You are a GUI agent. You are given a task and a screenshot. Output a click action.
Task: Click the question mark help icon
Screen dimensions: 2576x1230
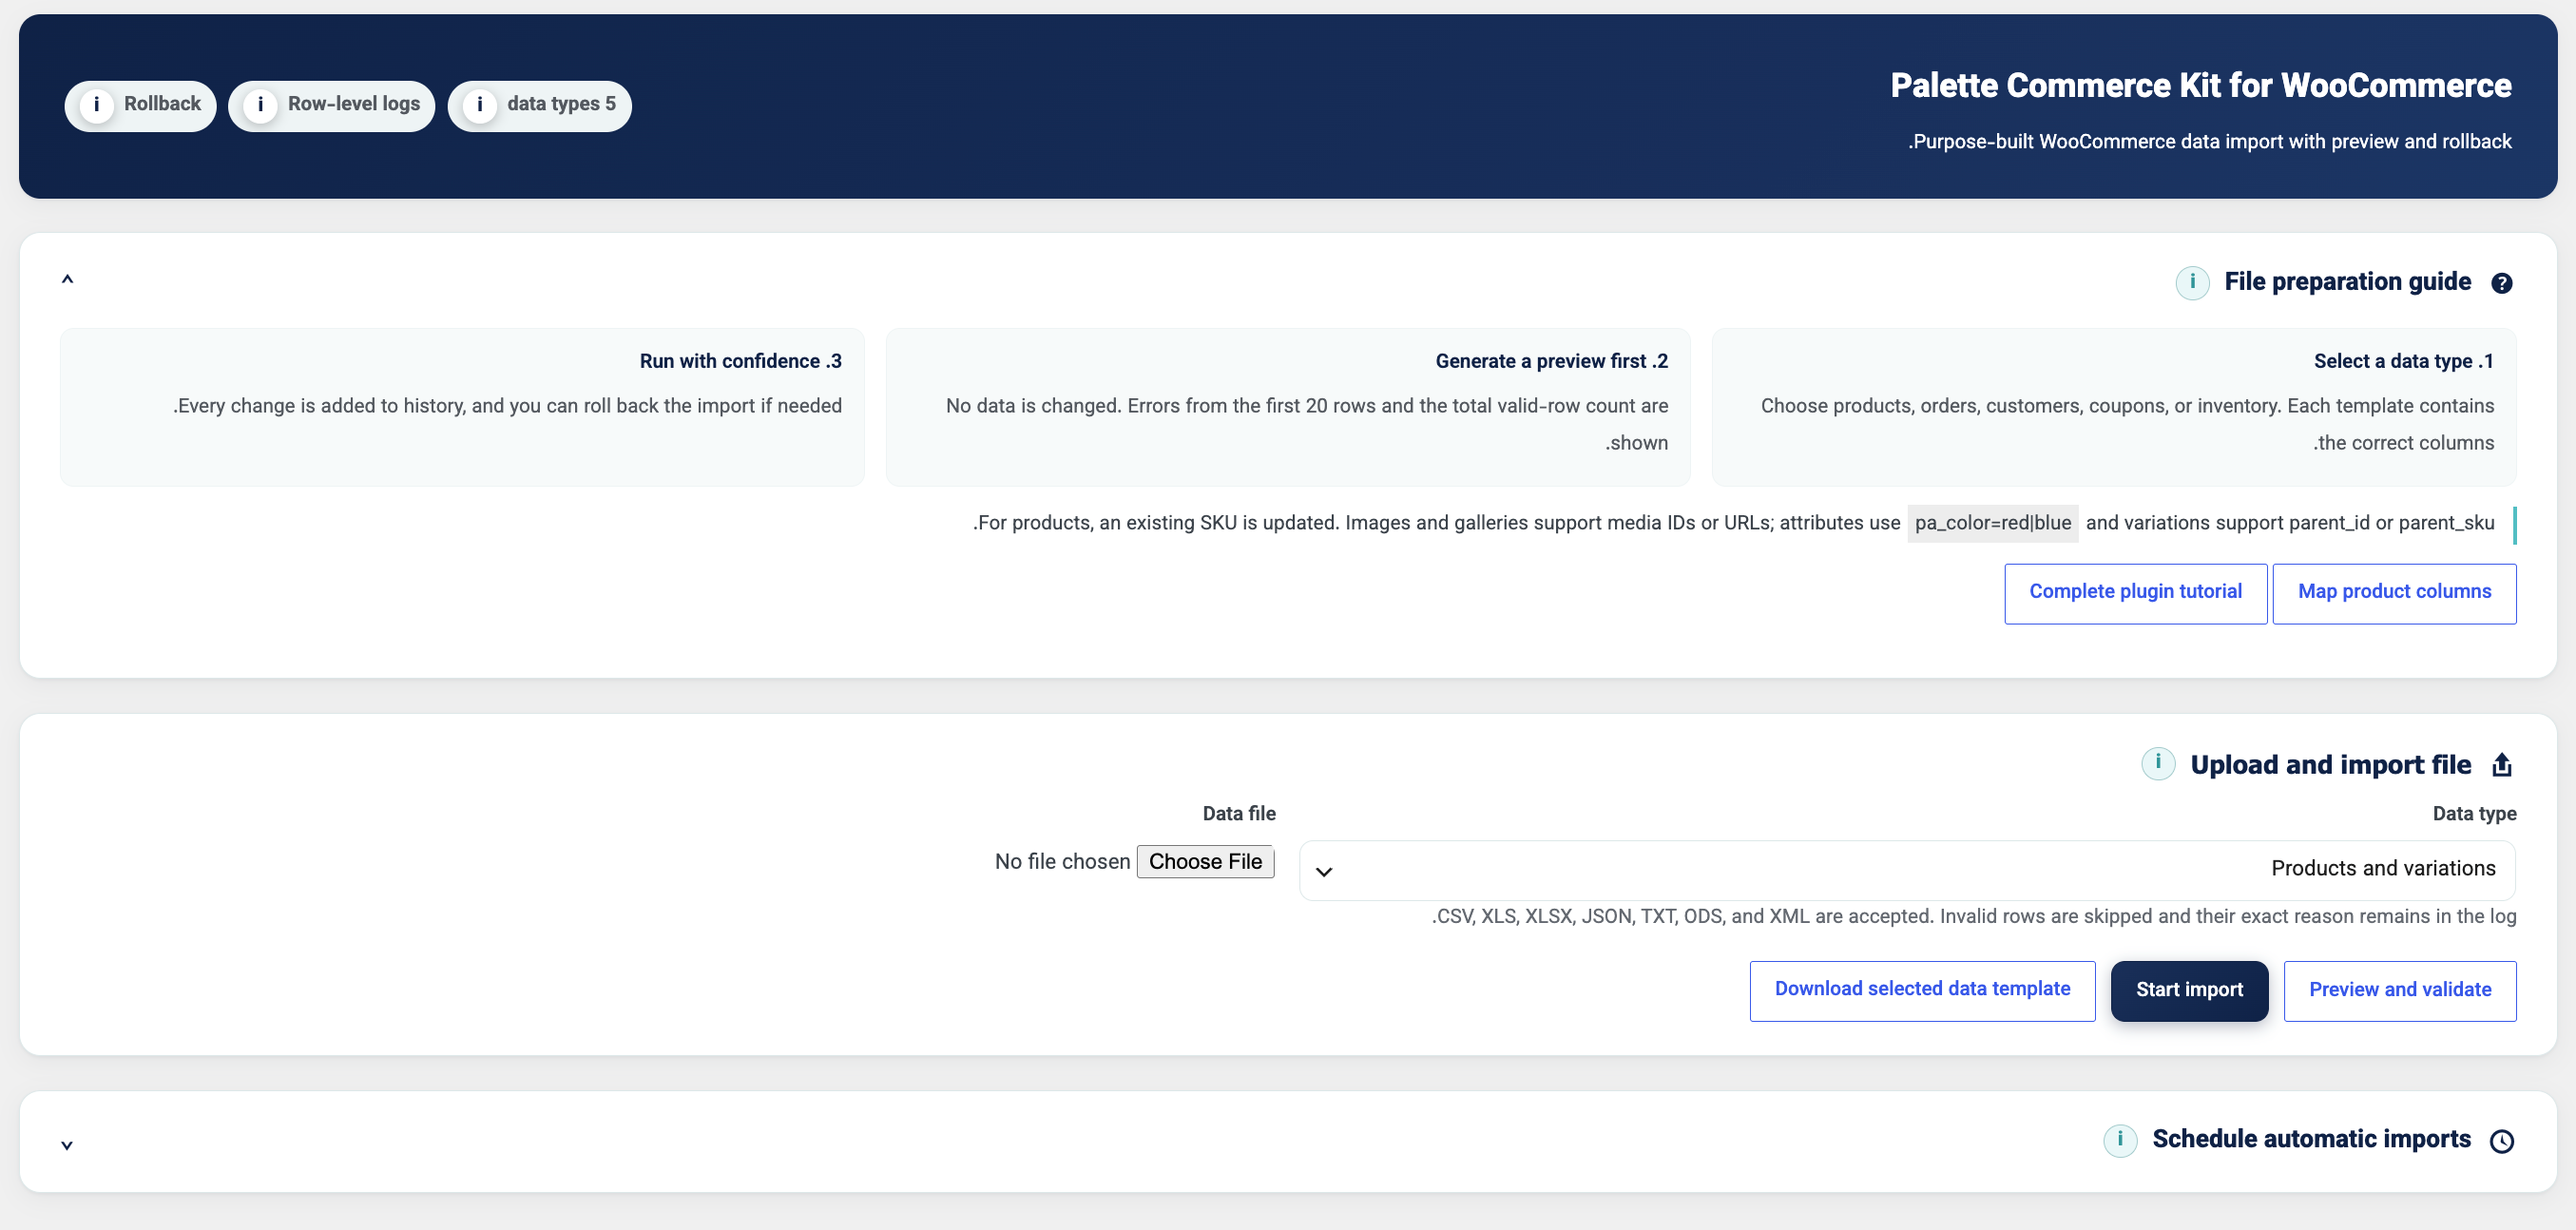[2502, 284]
